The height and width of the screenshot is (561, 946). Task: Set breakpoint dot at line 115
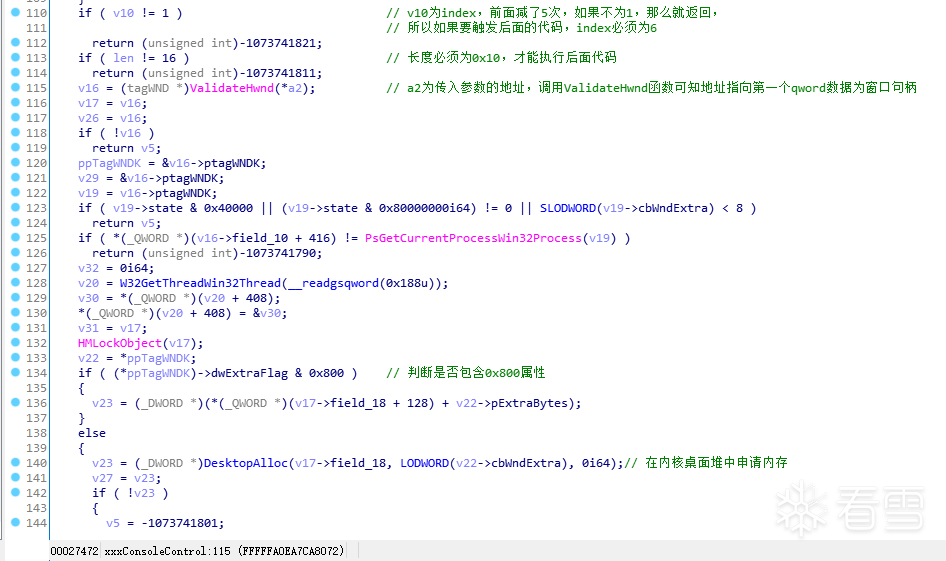coord(16,87)
